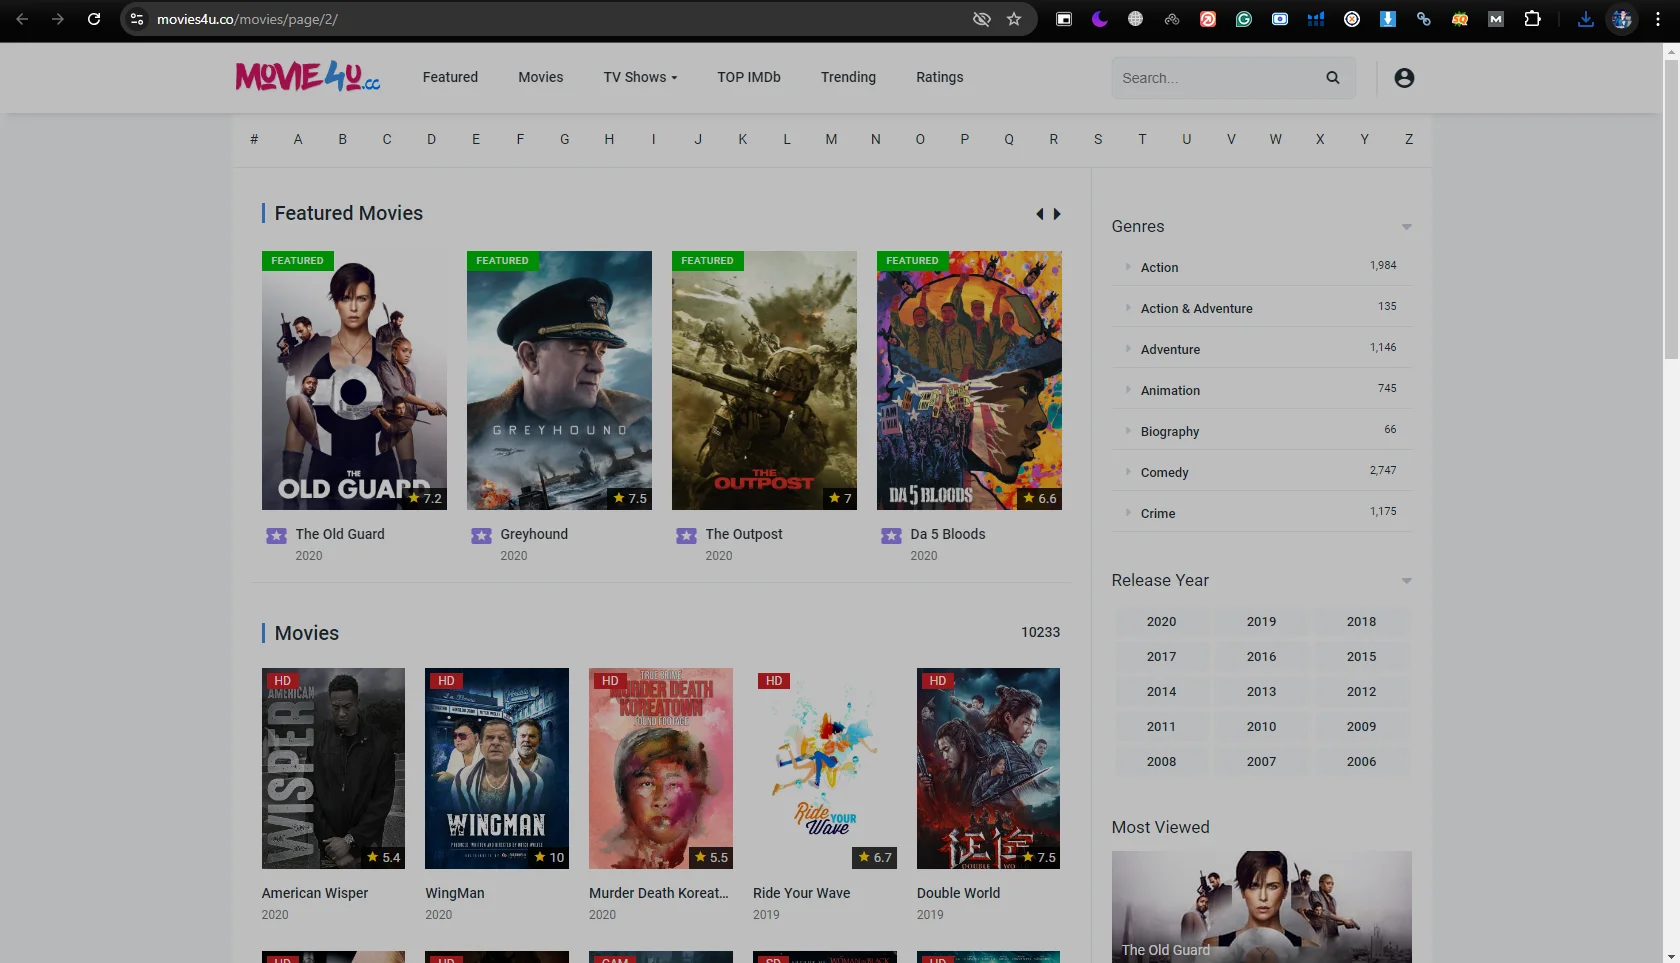Choose release year 2013

pos(1261,692)
